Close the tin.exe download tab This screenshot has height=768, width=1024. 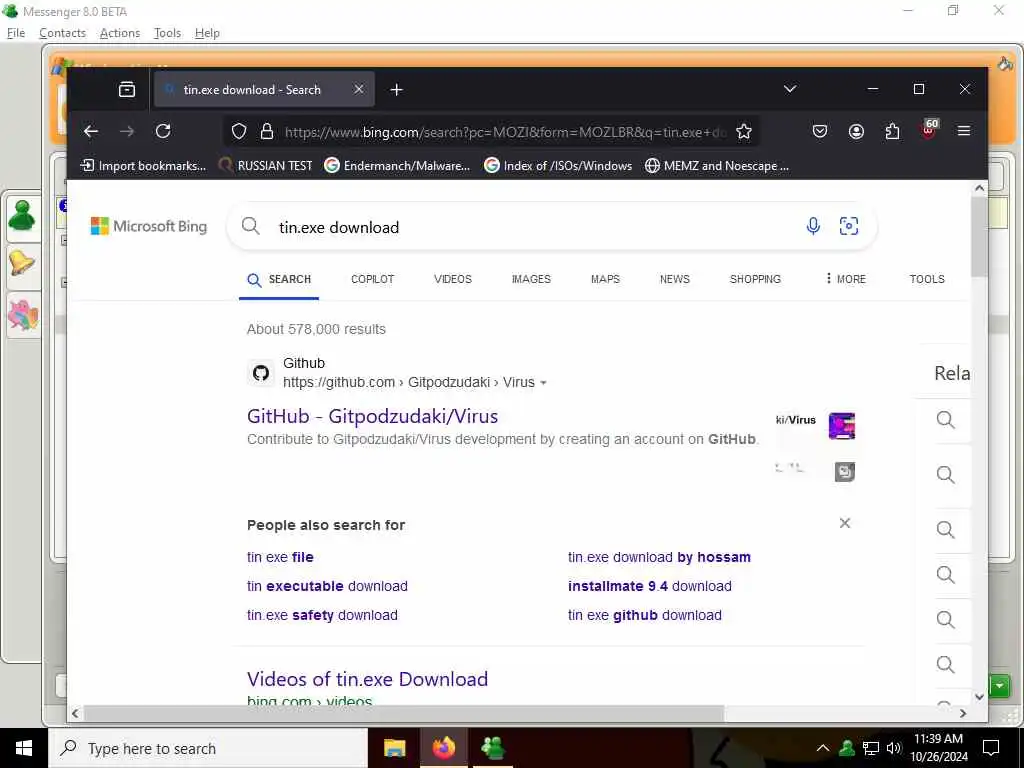tap(359, 89)
